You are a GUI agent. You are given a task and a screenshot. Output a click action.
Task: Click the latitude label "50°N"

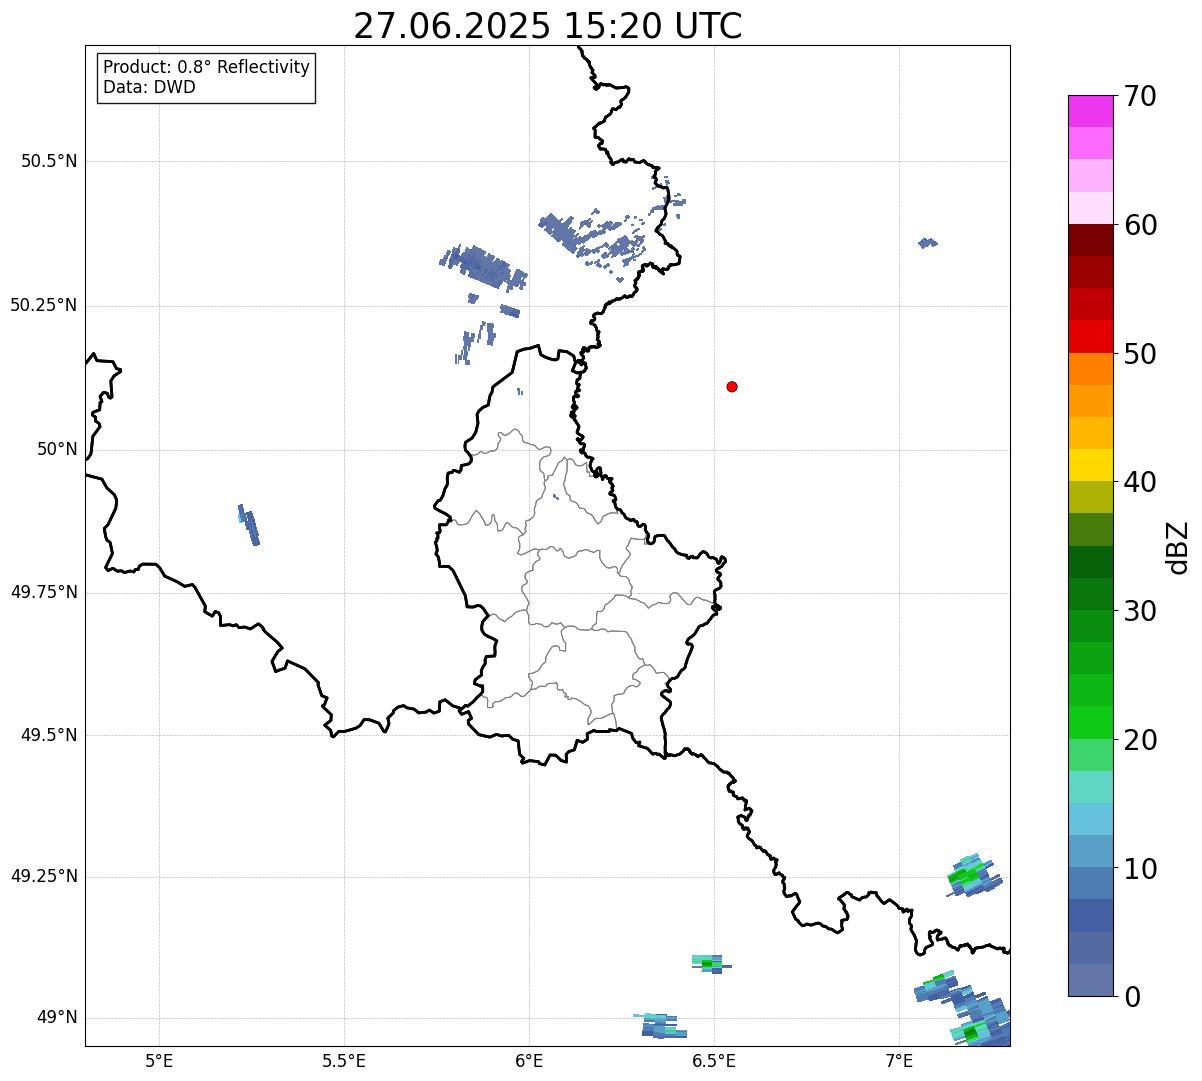point(57,449)
